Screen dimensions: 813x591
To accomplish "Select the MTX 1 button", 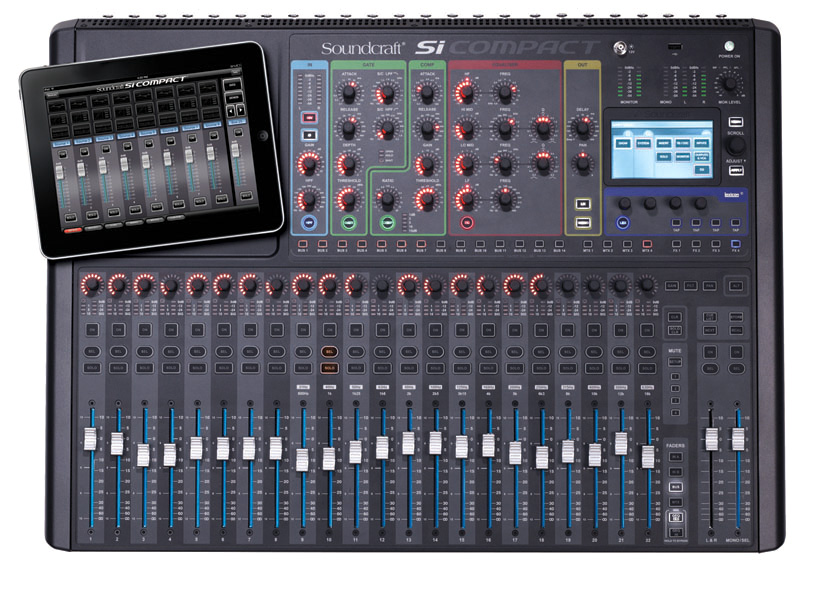I will pyautogui.click(x=587, y=244).
